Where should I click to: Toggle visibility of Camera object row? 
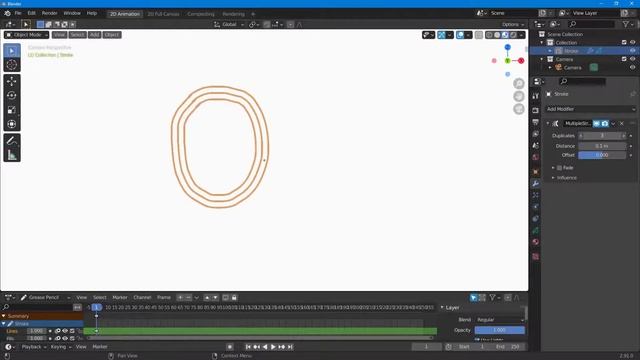[x=633, y=67]
